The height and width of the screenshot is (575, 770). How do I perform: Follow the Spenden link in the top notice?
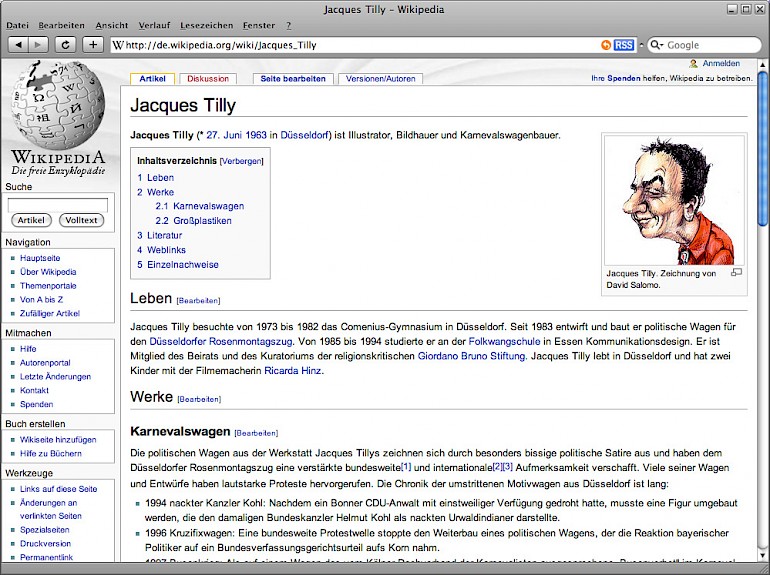[624, 78]
